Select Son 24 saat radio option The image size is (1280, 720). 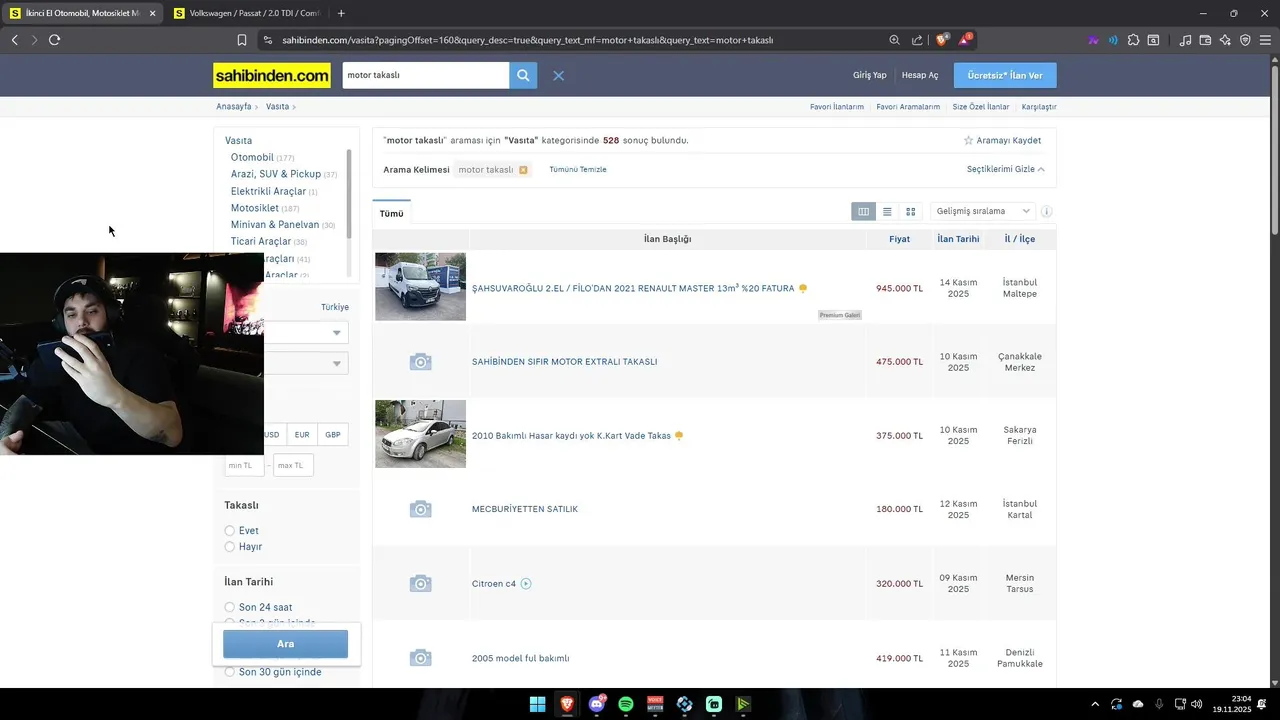click(230, 607)
